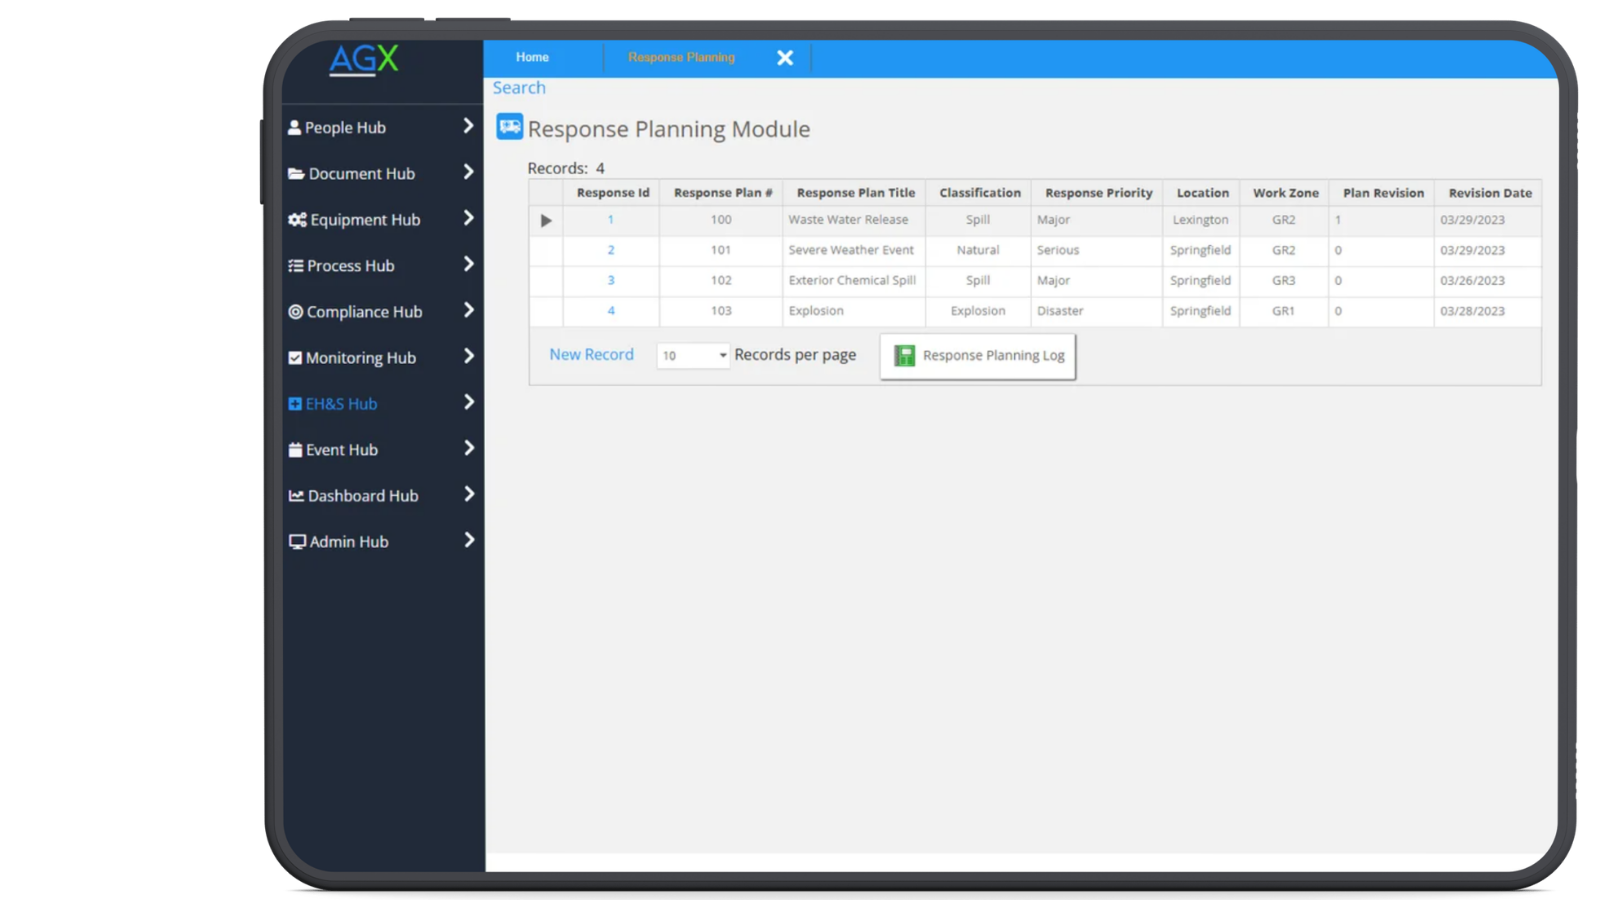
Task: Expand the Admin Hub chevron
Action: [x=468, y=540]
